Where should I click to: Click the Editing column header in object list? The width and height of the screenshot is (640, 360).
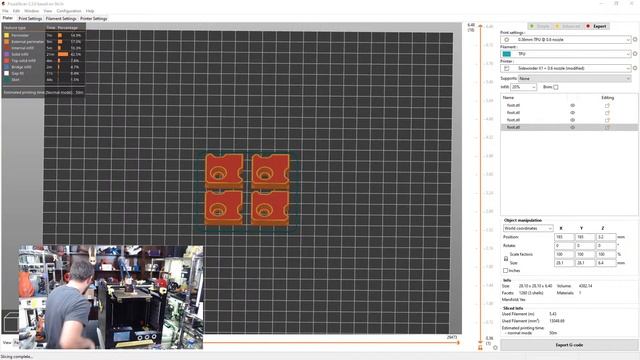point(607,98)
